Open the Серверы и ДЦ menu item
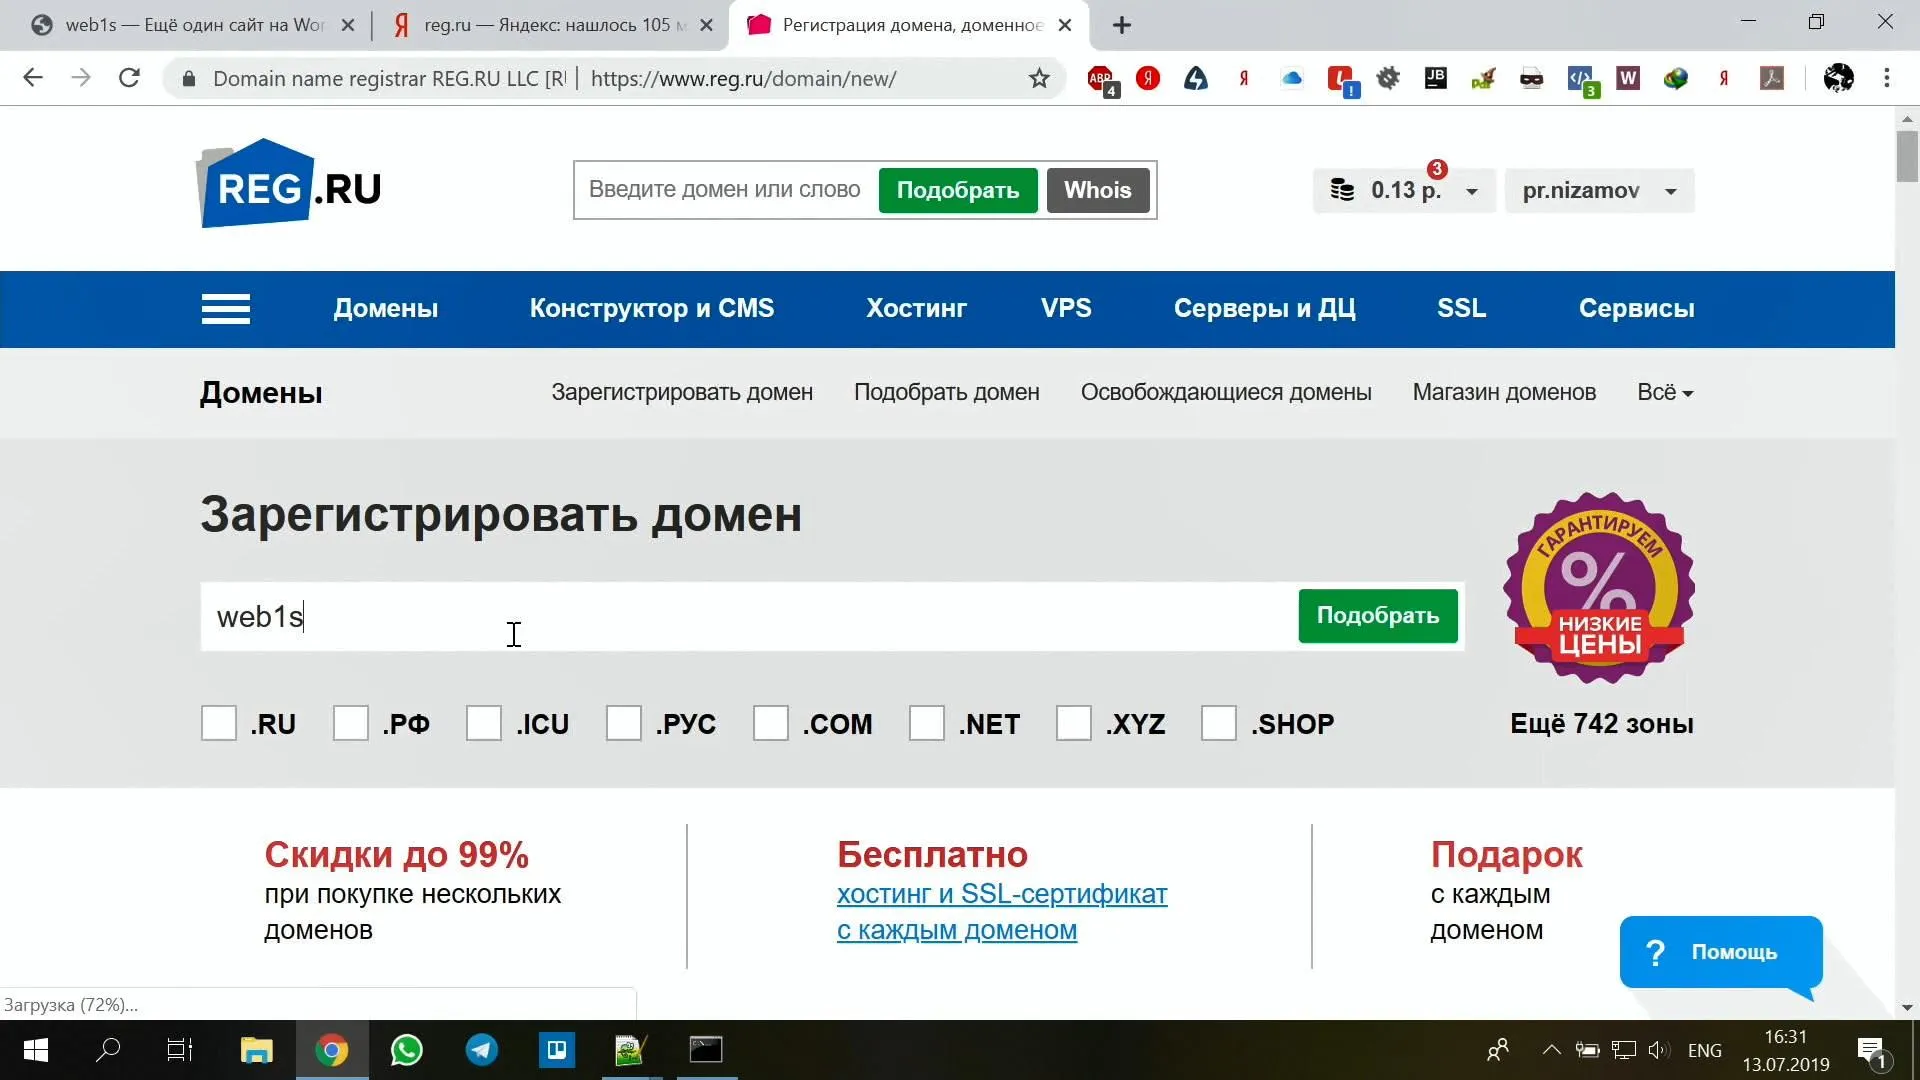 tap(1264, 308)
